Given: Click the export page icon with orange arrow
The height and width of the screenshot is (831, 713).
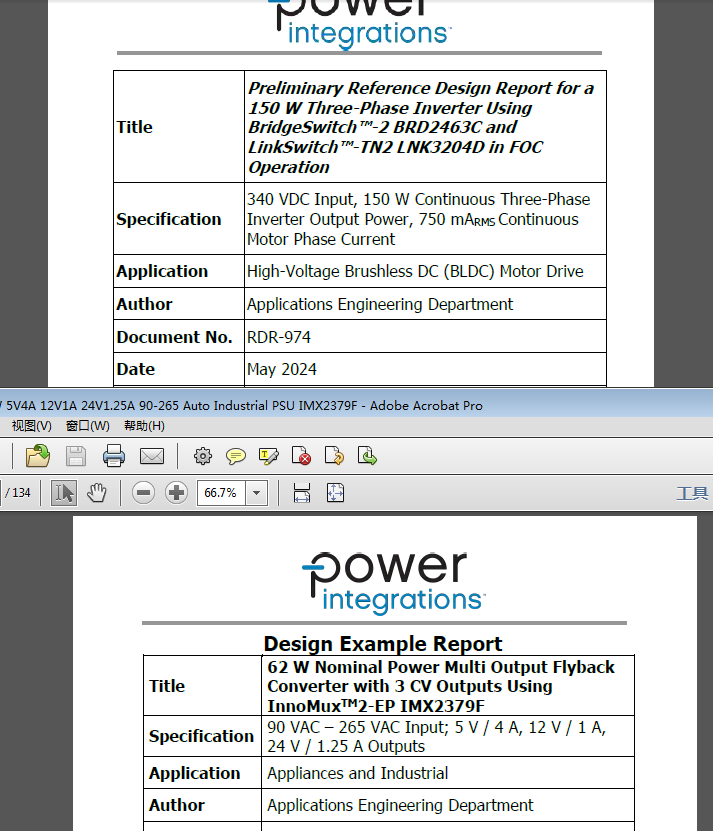Looking at the screenshot, I should (334, 456).
